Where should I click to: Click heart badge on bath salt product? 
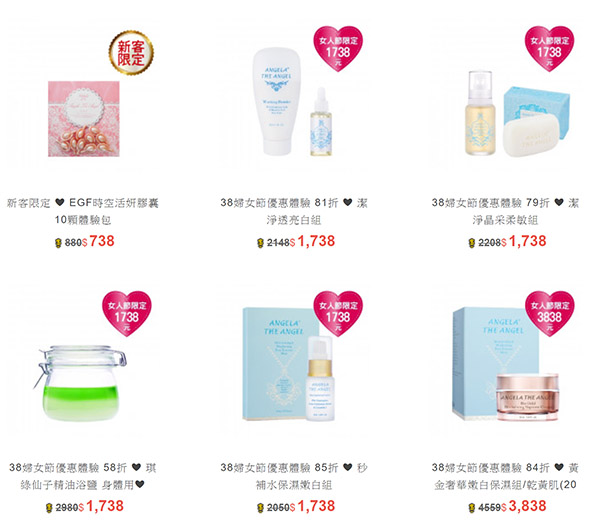(x=127, y=313)
